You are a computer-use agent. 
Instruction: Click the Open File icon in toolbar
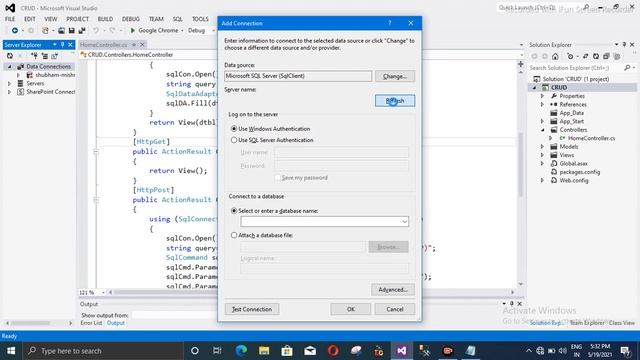pos(61,31)
